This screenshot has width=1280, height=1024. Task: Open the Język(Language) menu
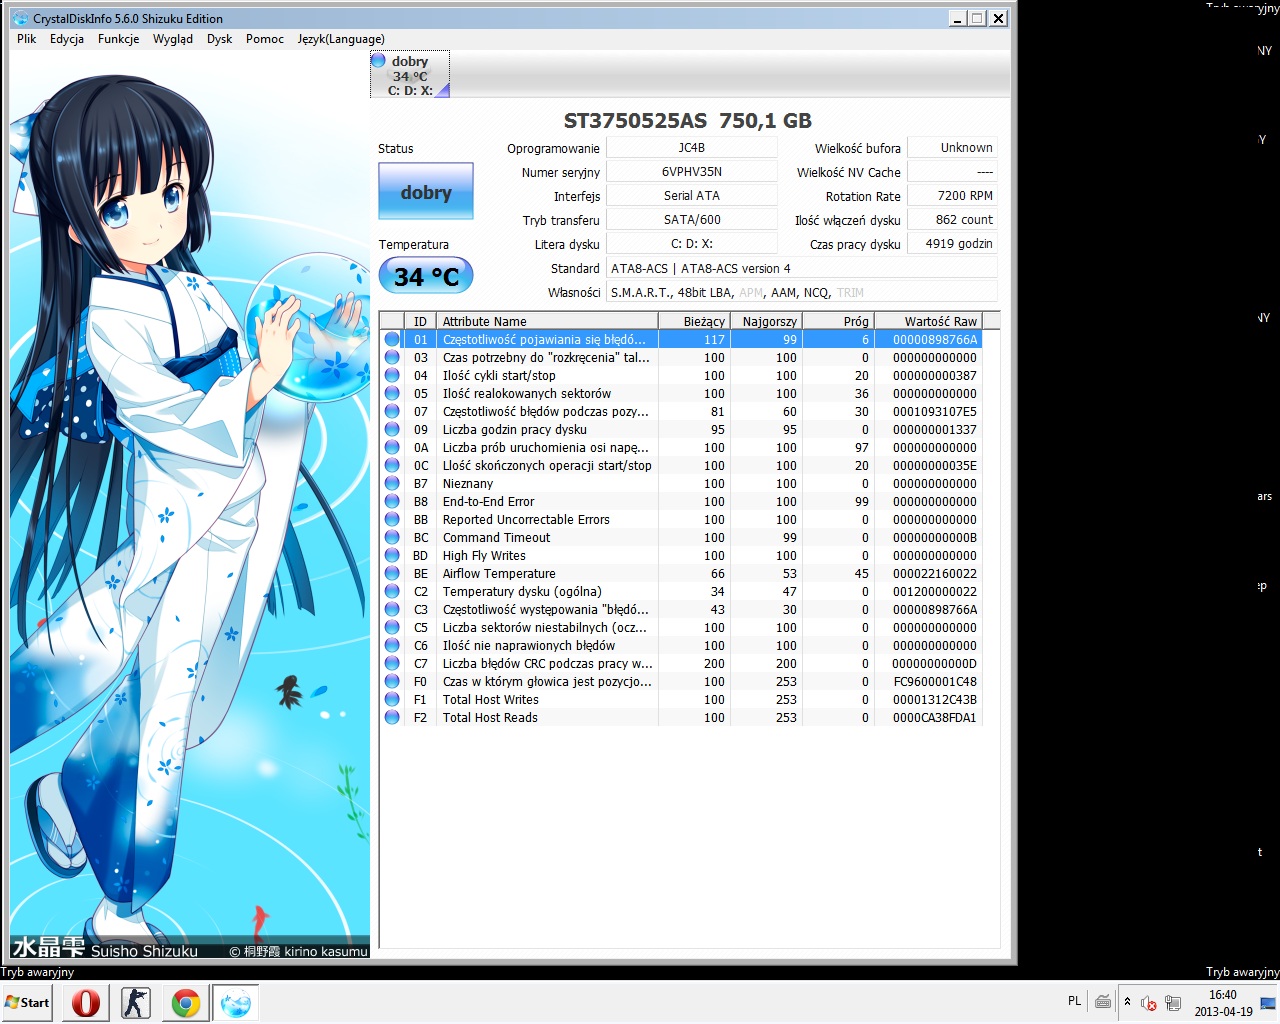coord(341,39)
